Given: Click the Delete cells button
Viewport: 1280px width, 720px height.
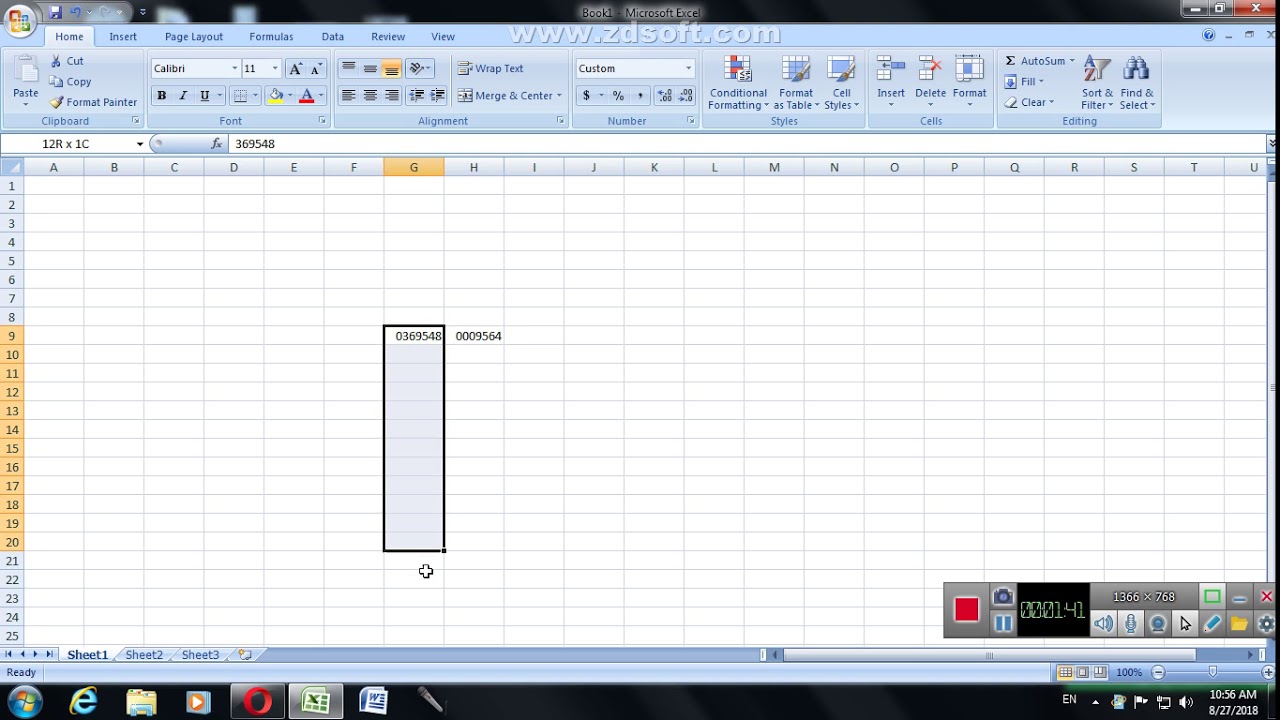Looking at the screenshot, I should tap(930, 83).
